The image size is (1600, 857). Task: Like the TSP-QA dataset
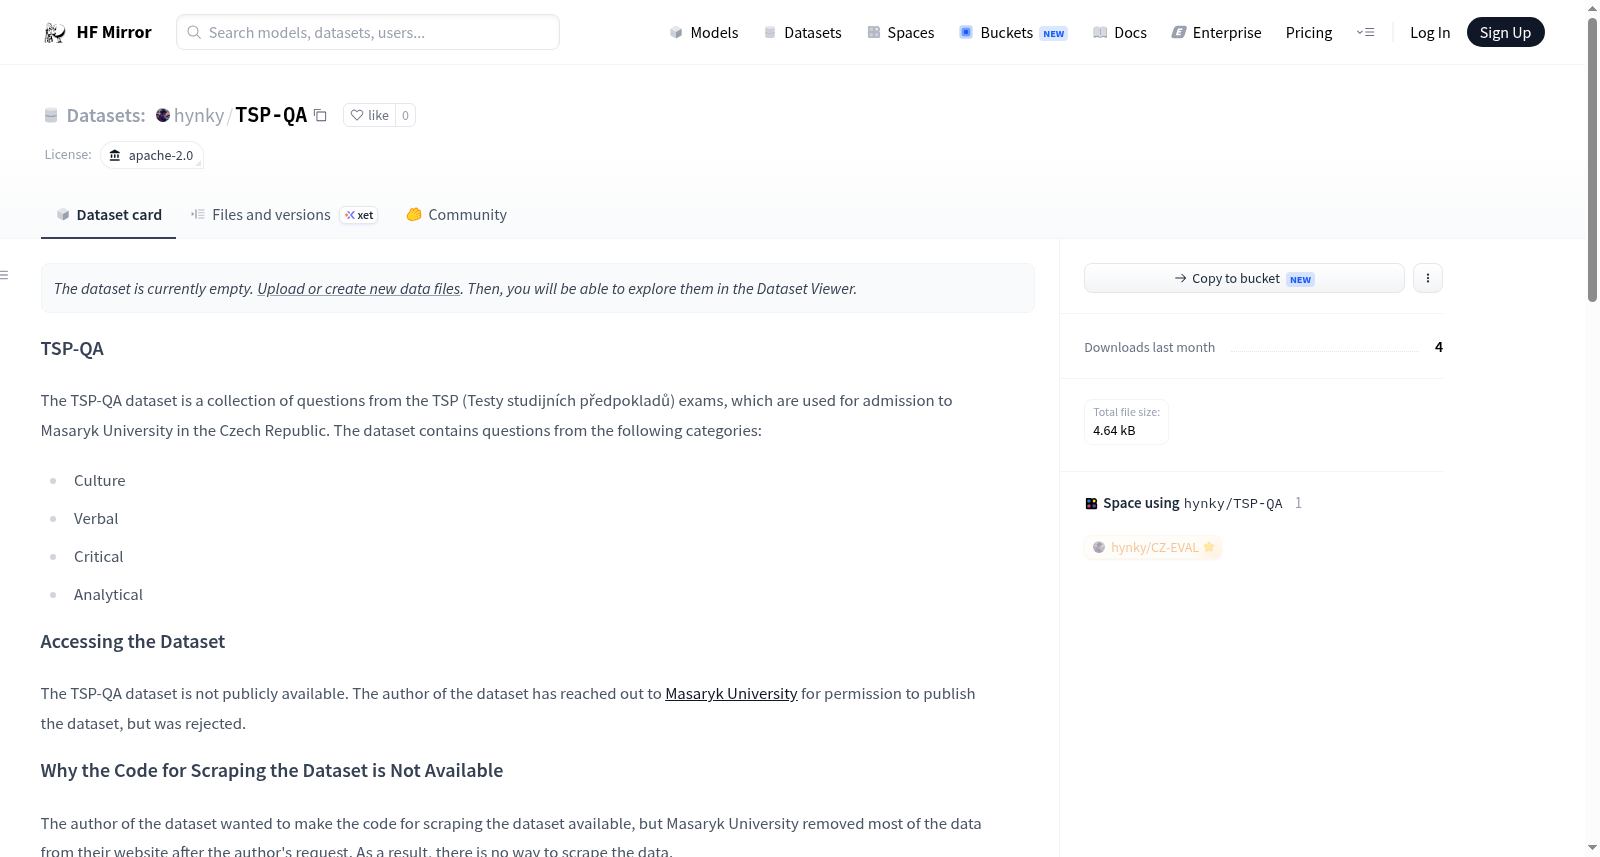369,115
